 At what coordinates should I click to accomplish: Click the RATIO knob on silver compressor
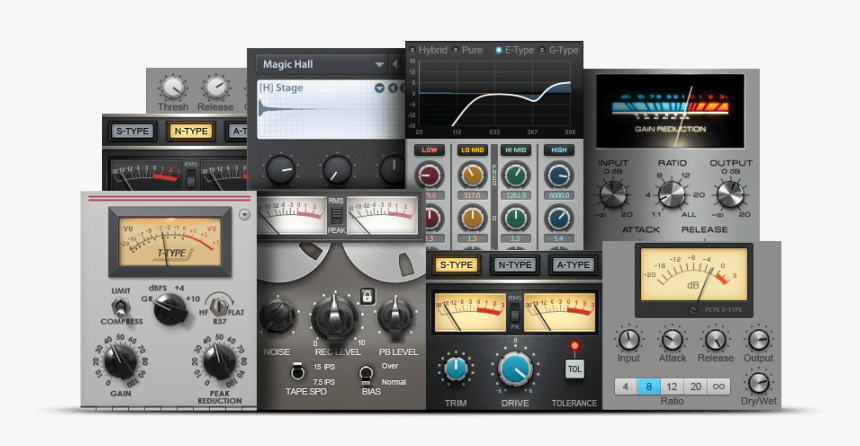(672, 194)
